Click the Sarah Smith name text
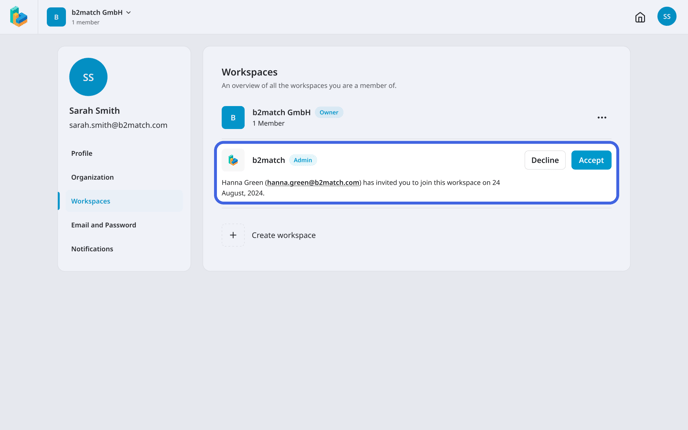Screen dimensions: 688x430 tap(94, 111)
